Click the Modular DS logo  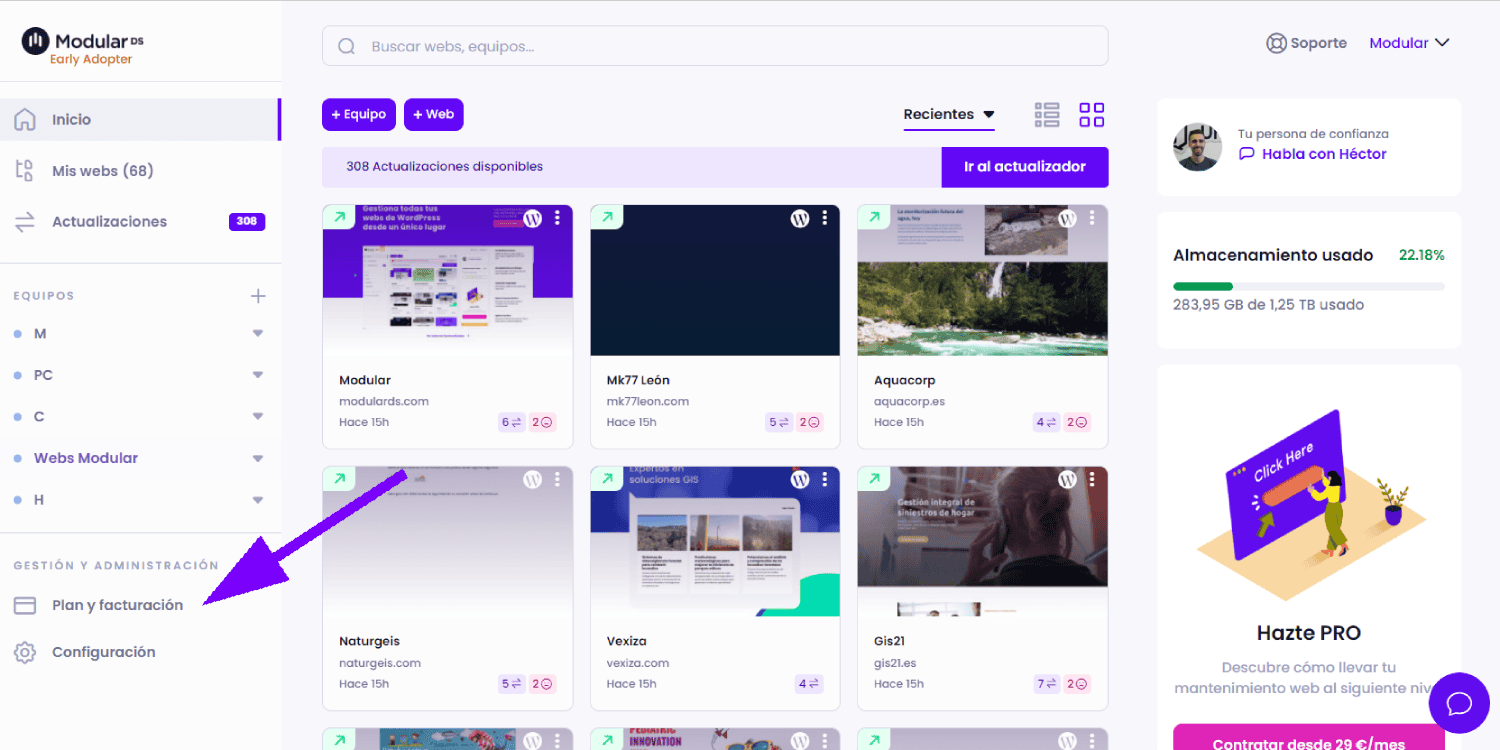point(83,46)
